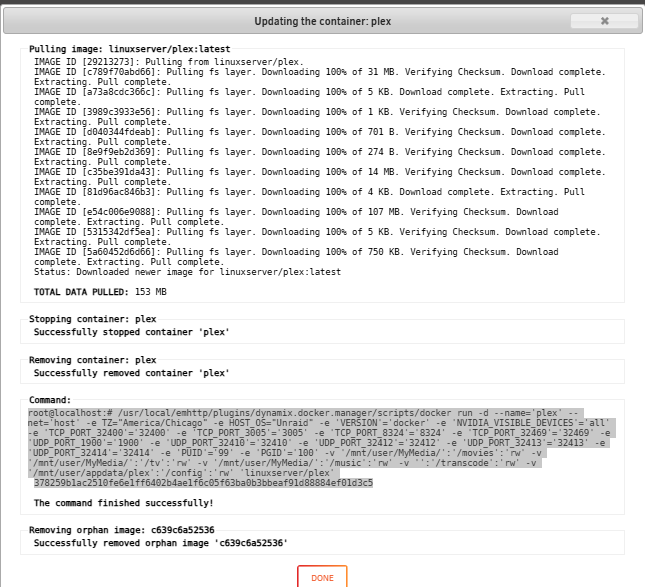Click the highlighted docker run command text

pos(322,443)
